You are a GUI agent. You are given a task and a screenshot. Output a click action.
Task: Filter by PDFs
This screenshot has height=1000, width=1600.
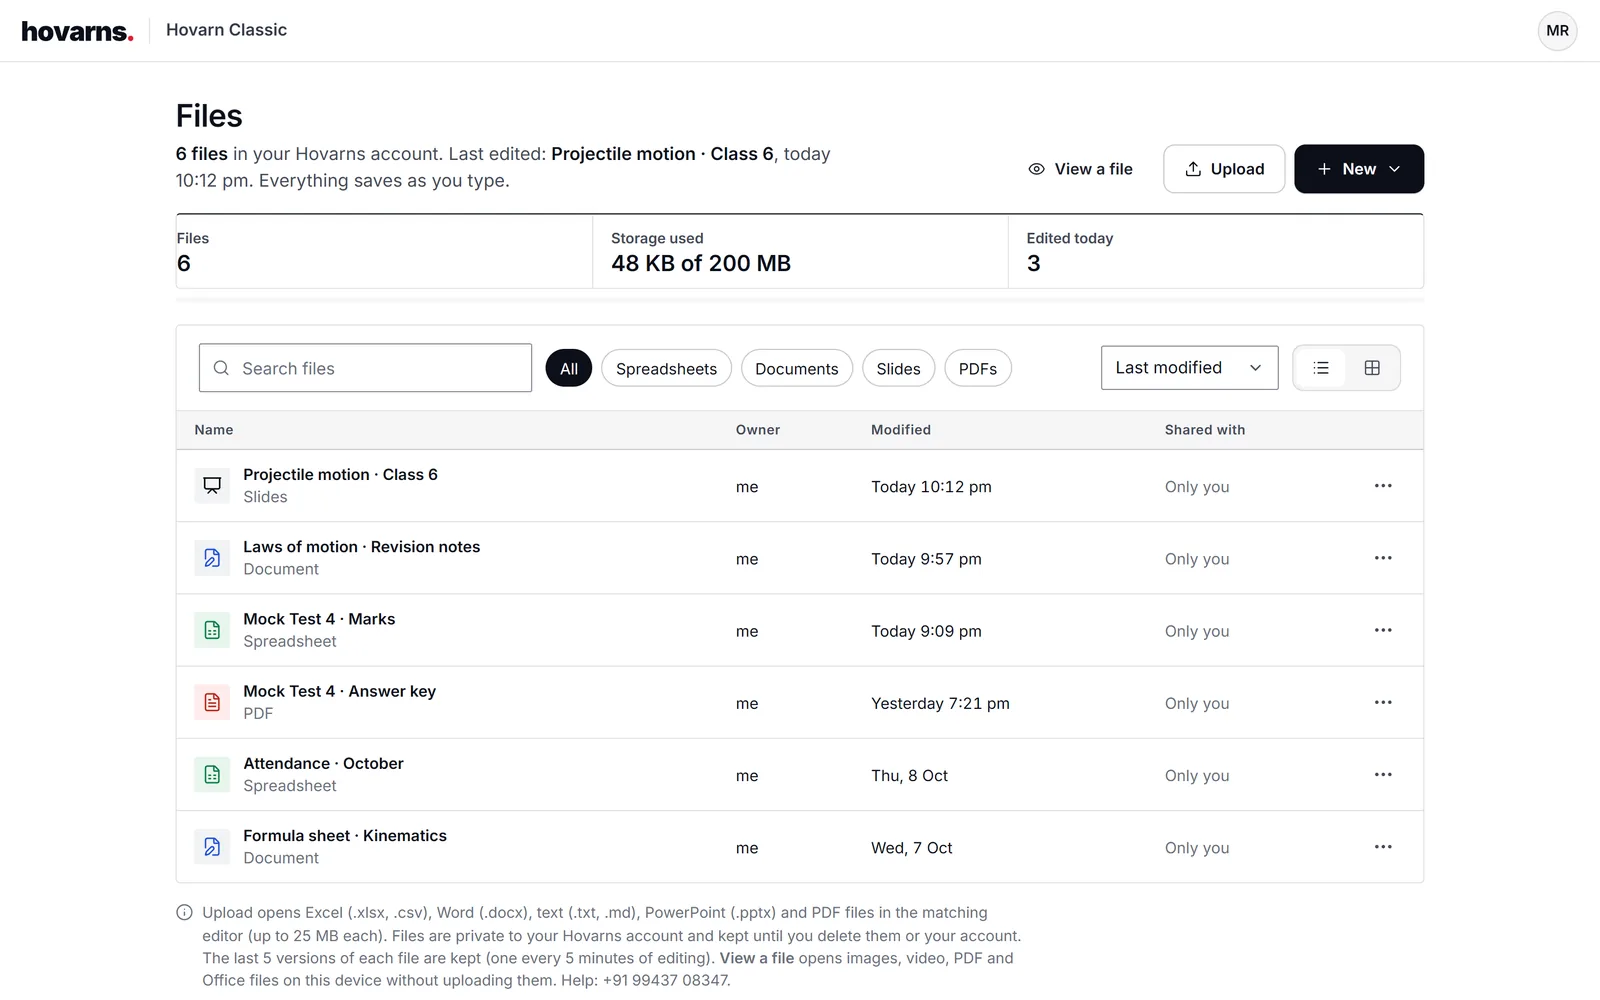pos(978,368)
